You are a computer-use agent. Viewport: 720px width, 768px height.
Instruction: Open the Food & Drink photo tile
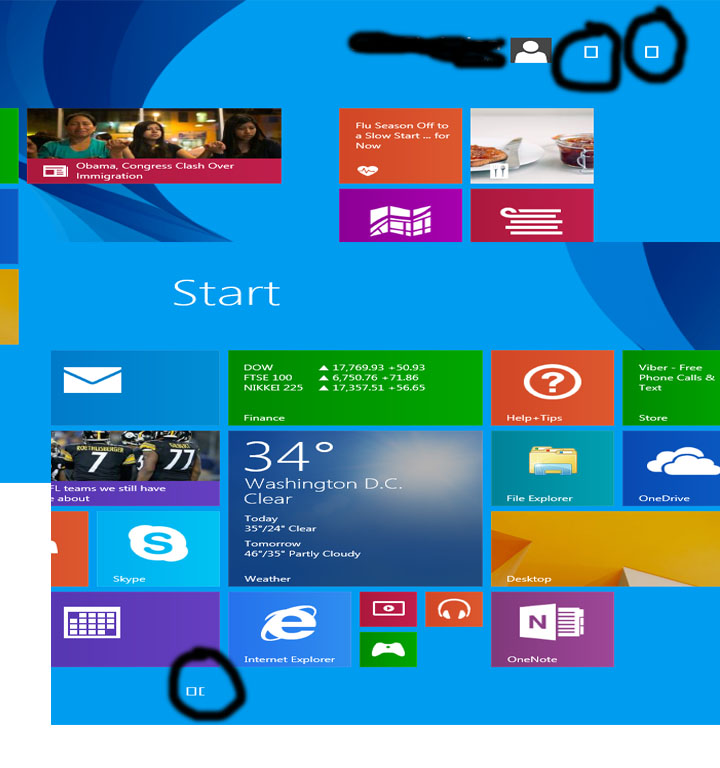[x=532, y=146]
